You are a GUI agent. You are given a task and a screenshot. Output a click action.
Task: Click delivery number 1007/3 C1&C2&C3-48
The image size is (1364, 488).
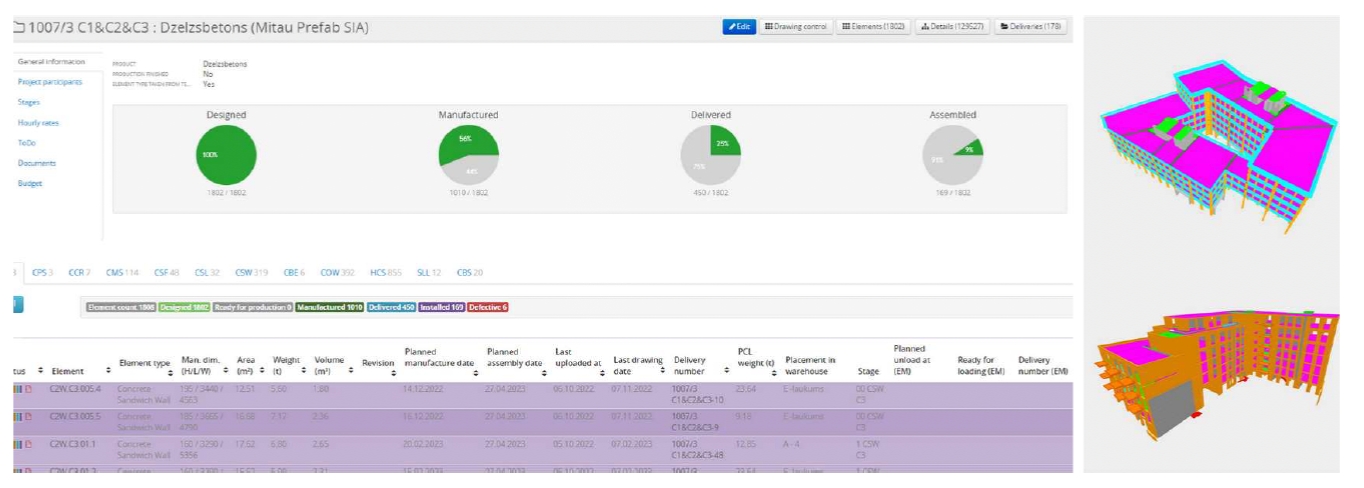(698, 449)
